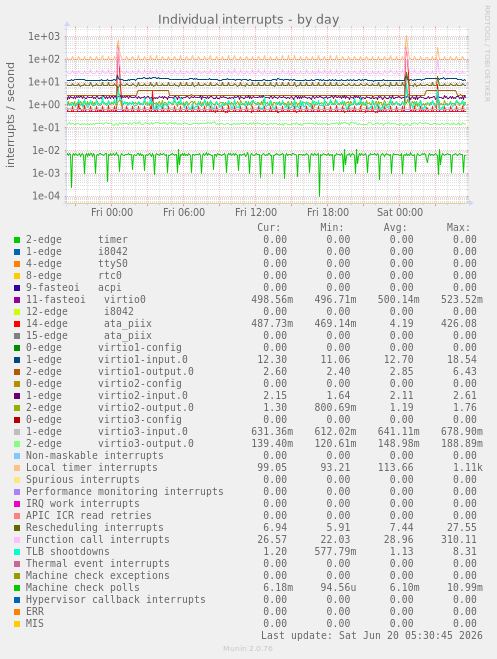Click the Last update timestamp text
The image size is (497, 659).
[x=371, y=635]
